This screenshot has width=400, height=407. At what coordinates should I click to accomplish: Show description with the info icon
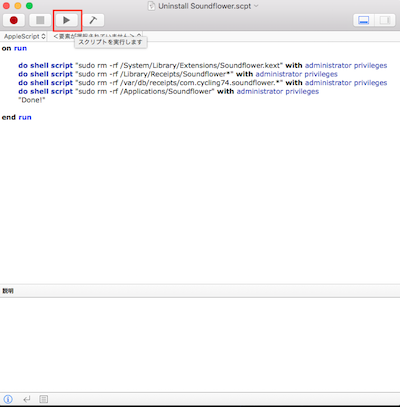pos(8,399)
